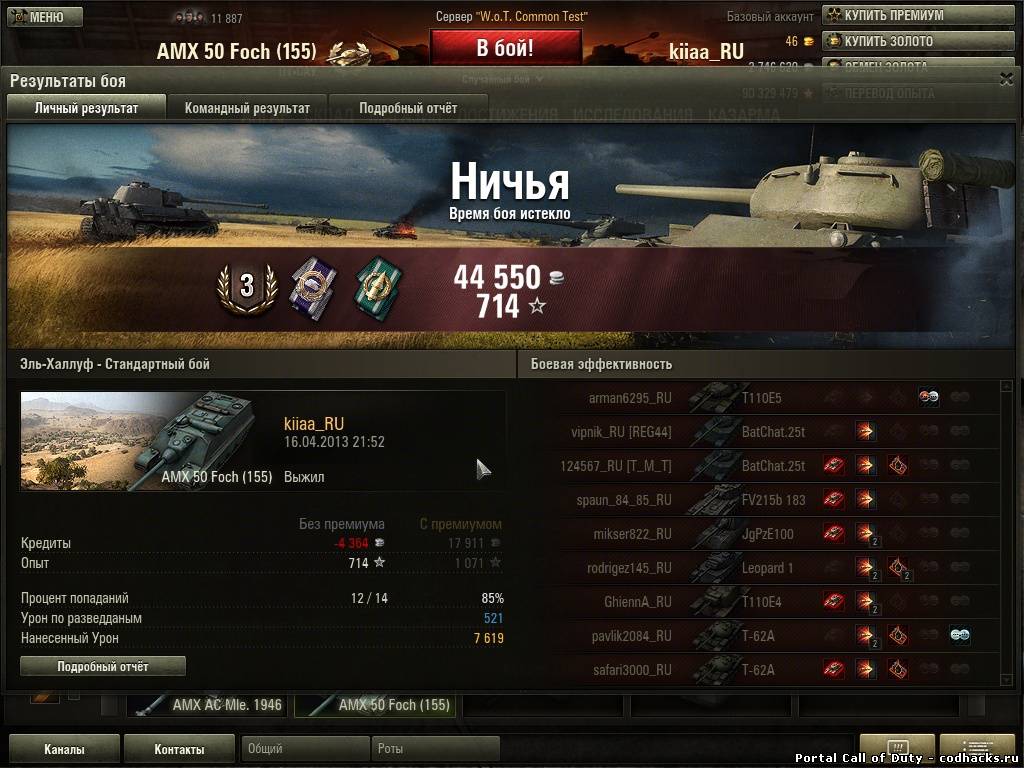This screenshot has width=1024, height=768.
Task: Click the Подробный отчёт button below statistics
Action: pos(103,667)
